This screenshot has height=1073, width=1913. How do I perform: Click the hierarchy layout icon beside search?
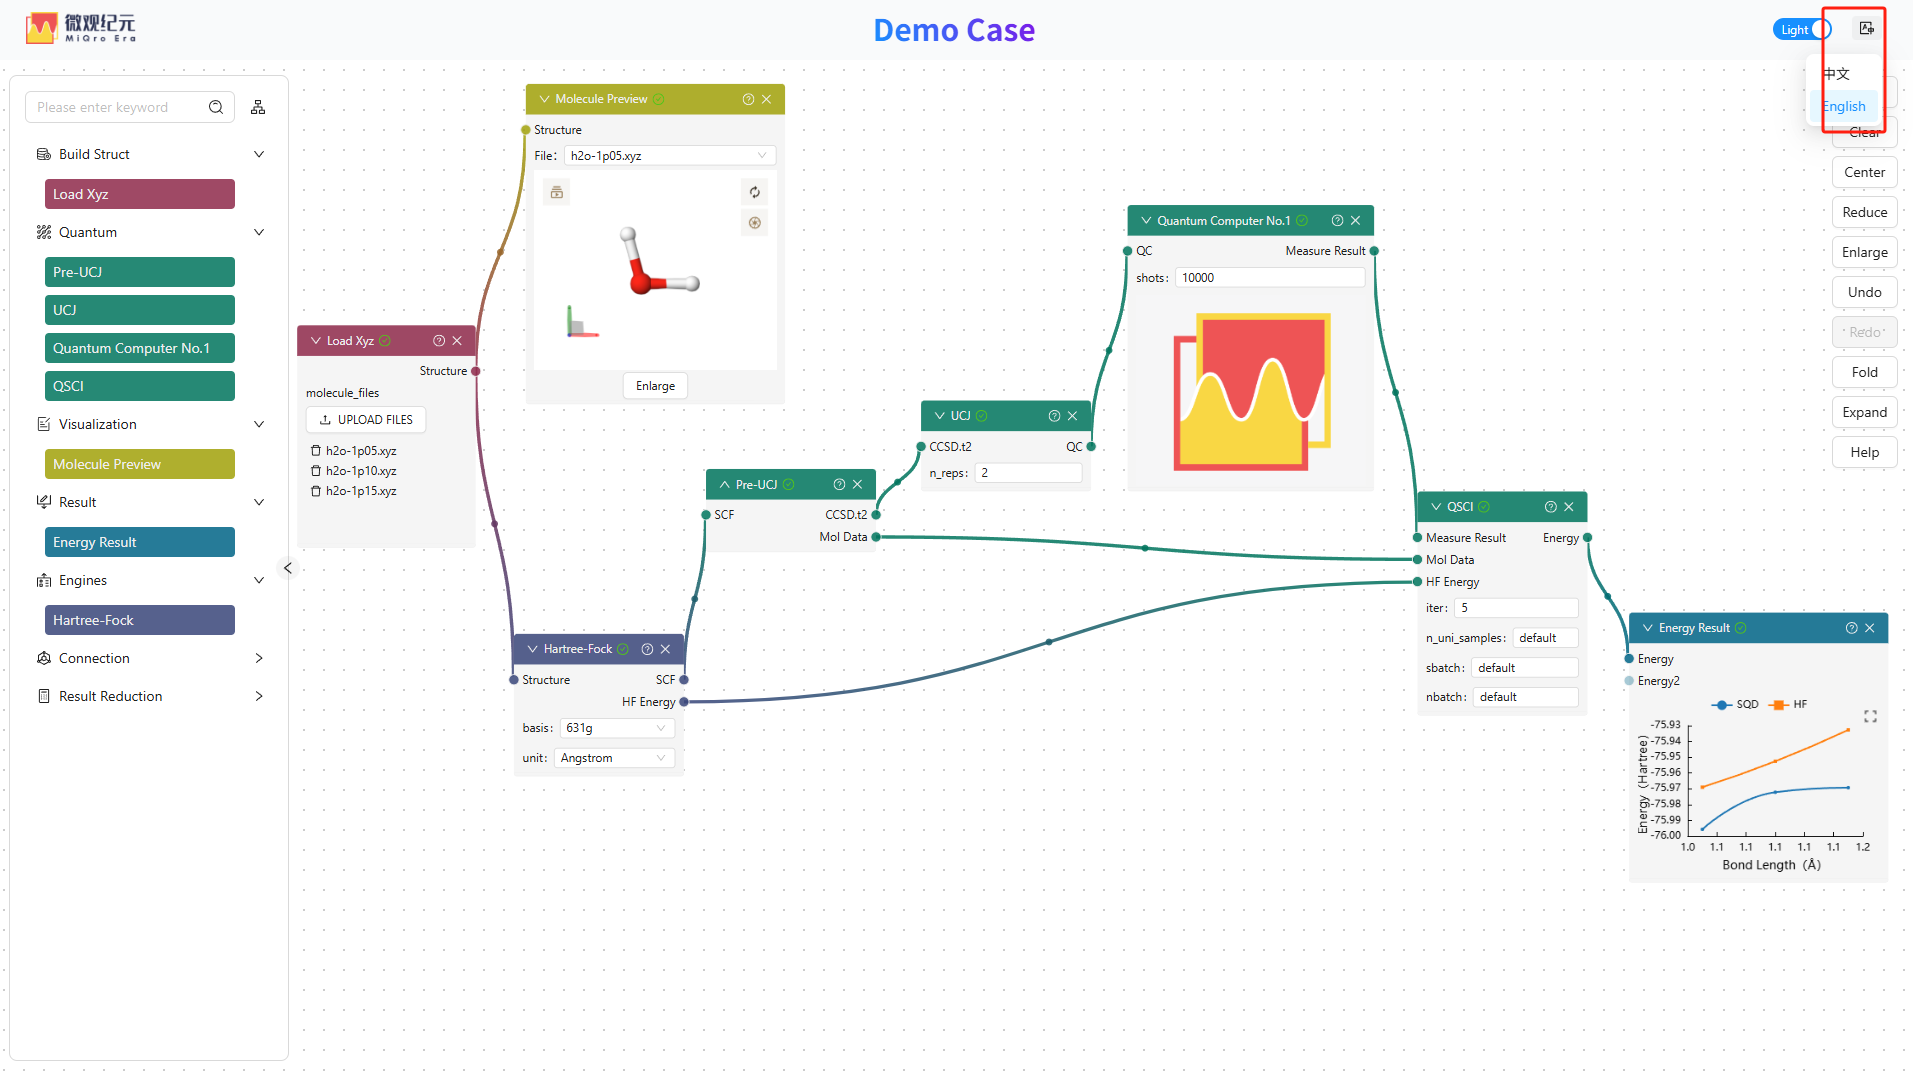[258, 107]
